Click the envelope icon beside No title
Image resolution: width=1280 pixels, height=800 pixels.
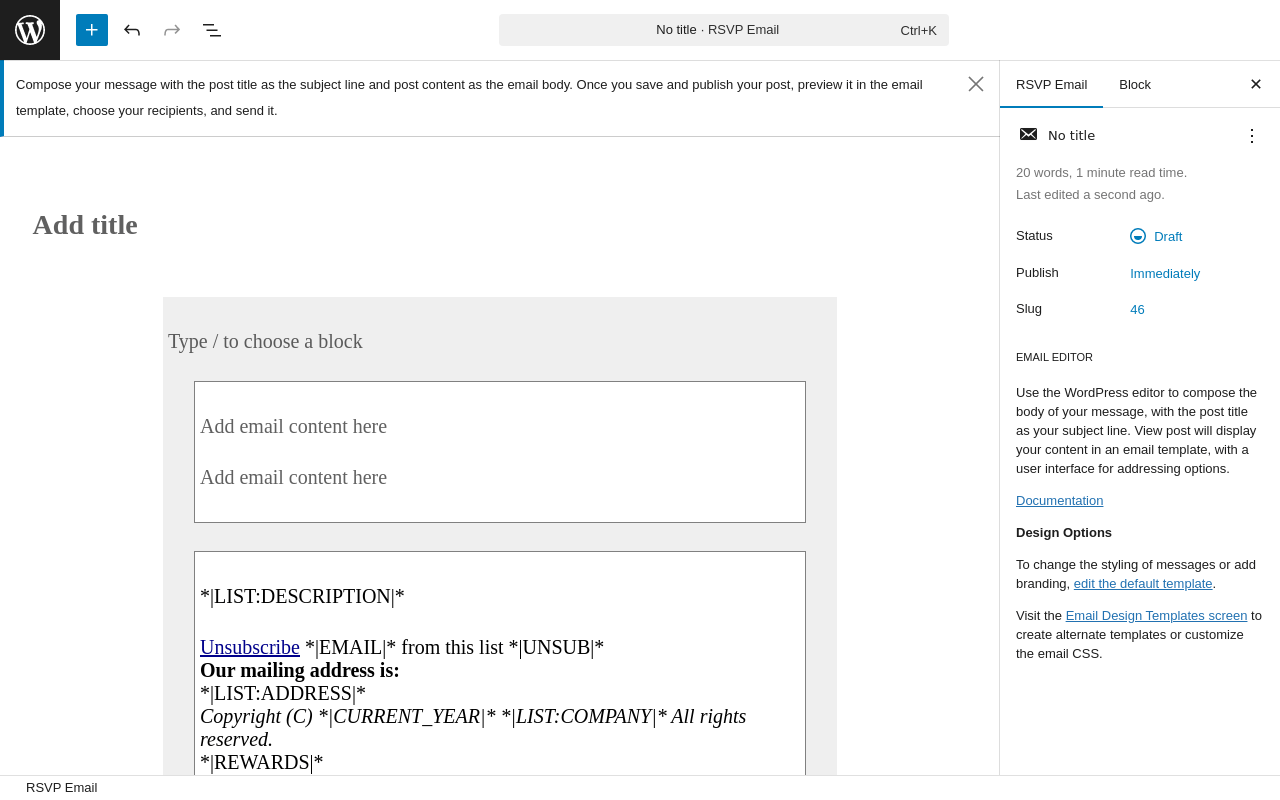click(x=1028, y=135)
